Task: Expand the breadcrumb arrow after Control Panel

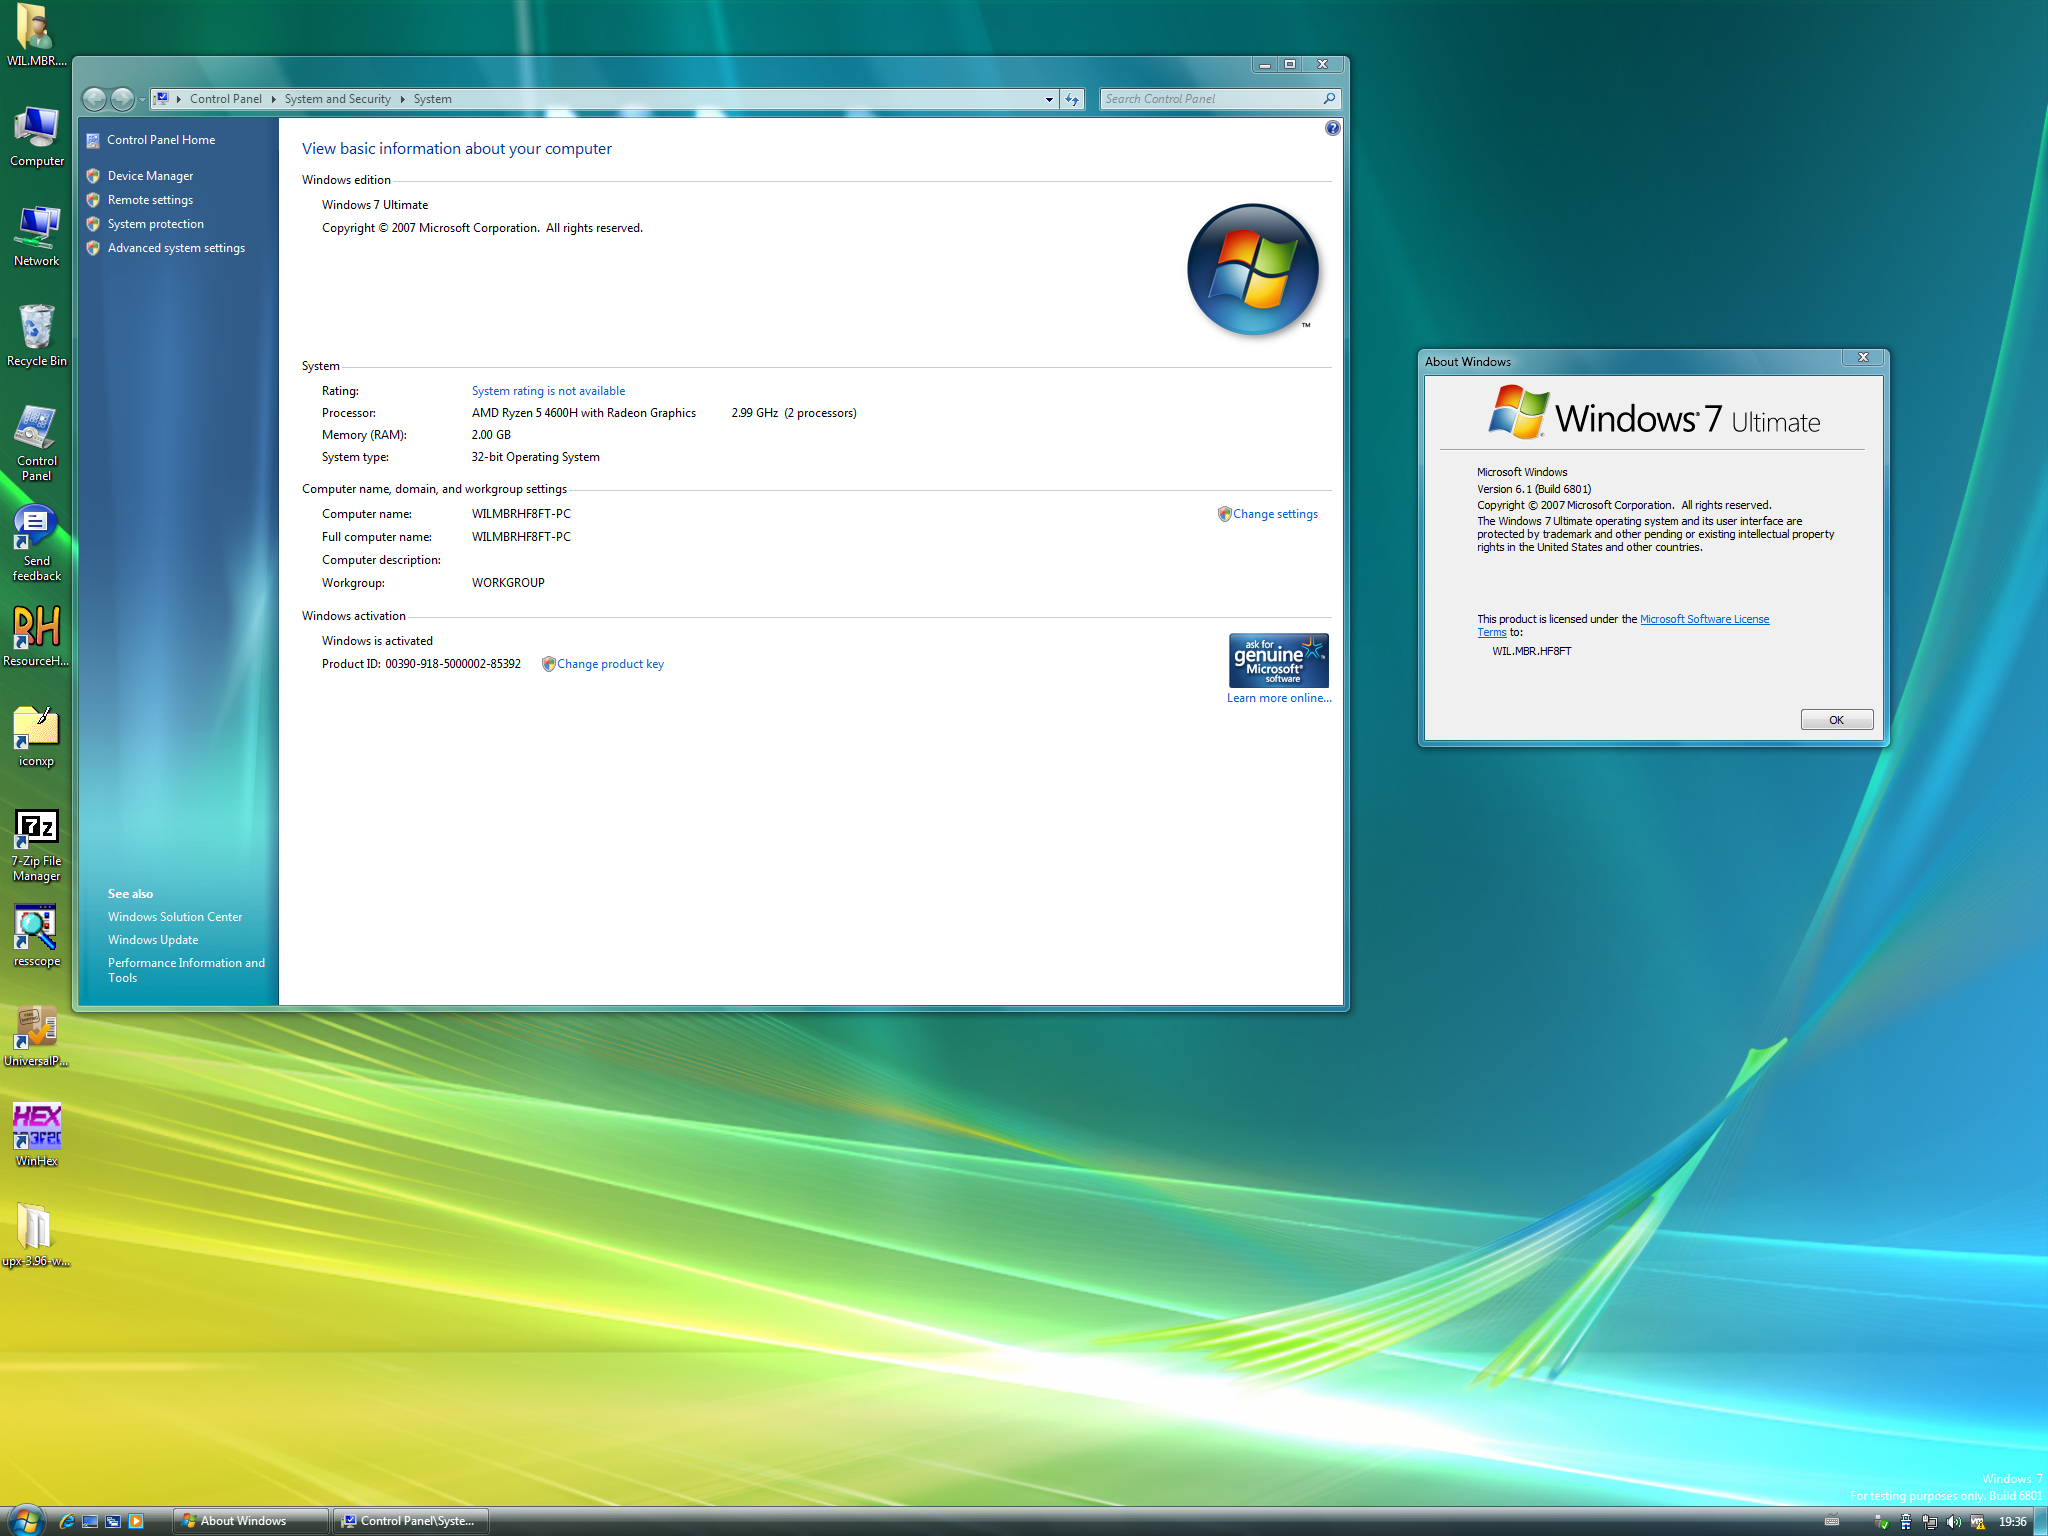Action: (x=273, y=99)
